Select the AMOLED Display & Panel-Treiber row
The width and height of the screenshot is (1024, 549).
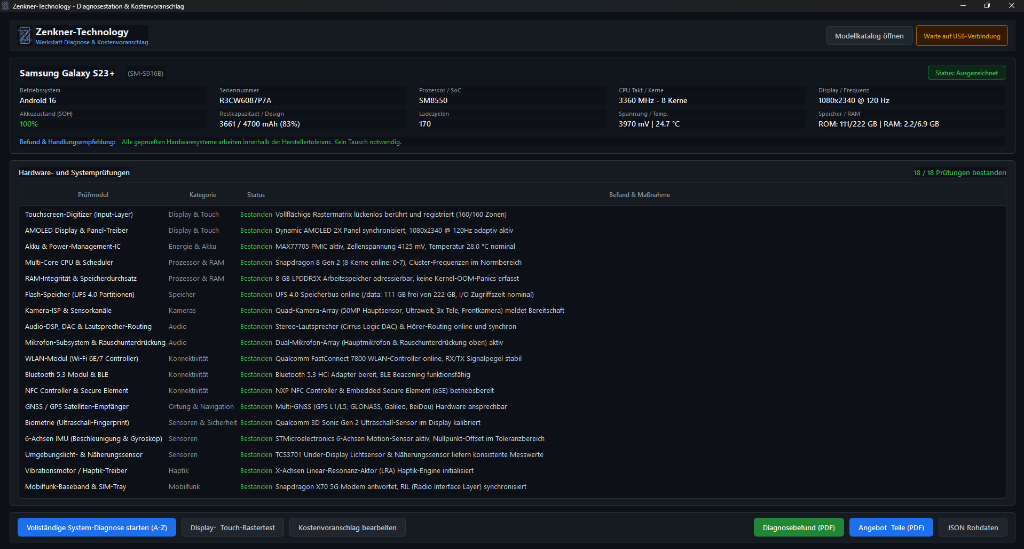(x=512, y=230)
